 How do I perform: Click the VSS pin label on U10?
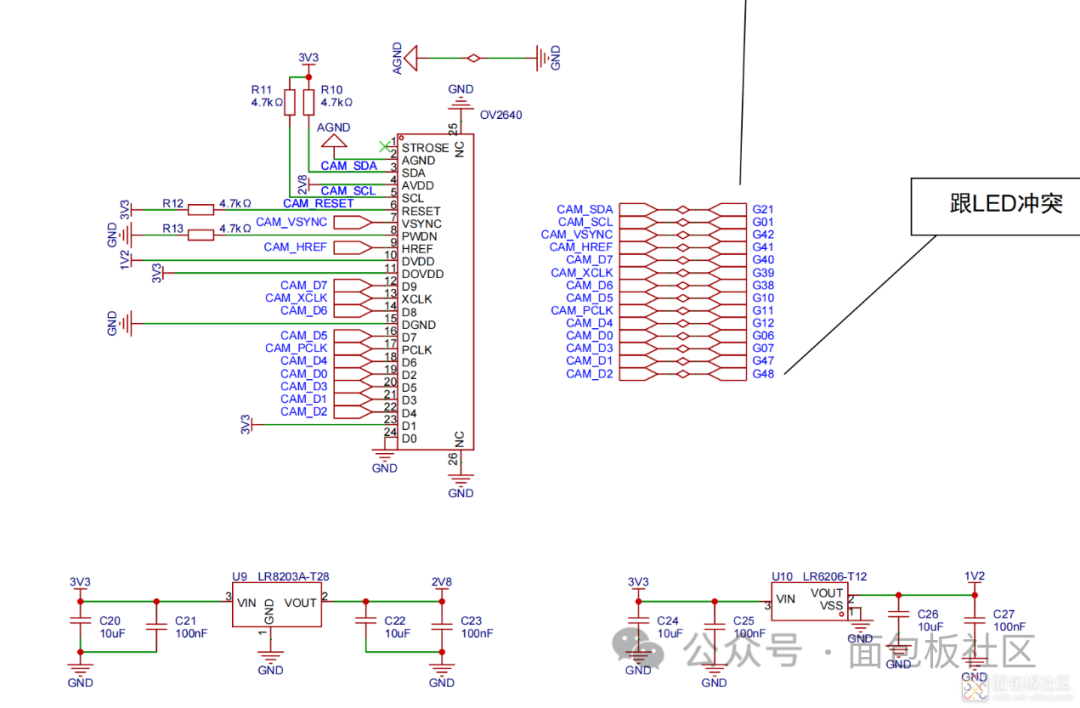(x=831, y=605)
